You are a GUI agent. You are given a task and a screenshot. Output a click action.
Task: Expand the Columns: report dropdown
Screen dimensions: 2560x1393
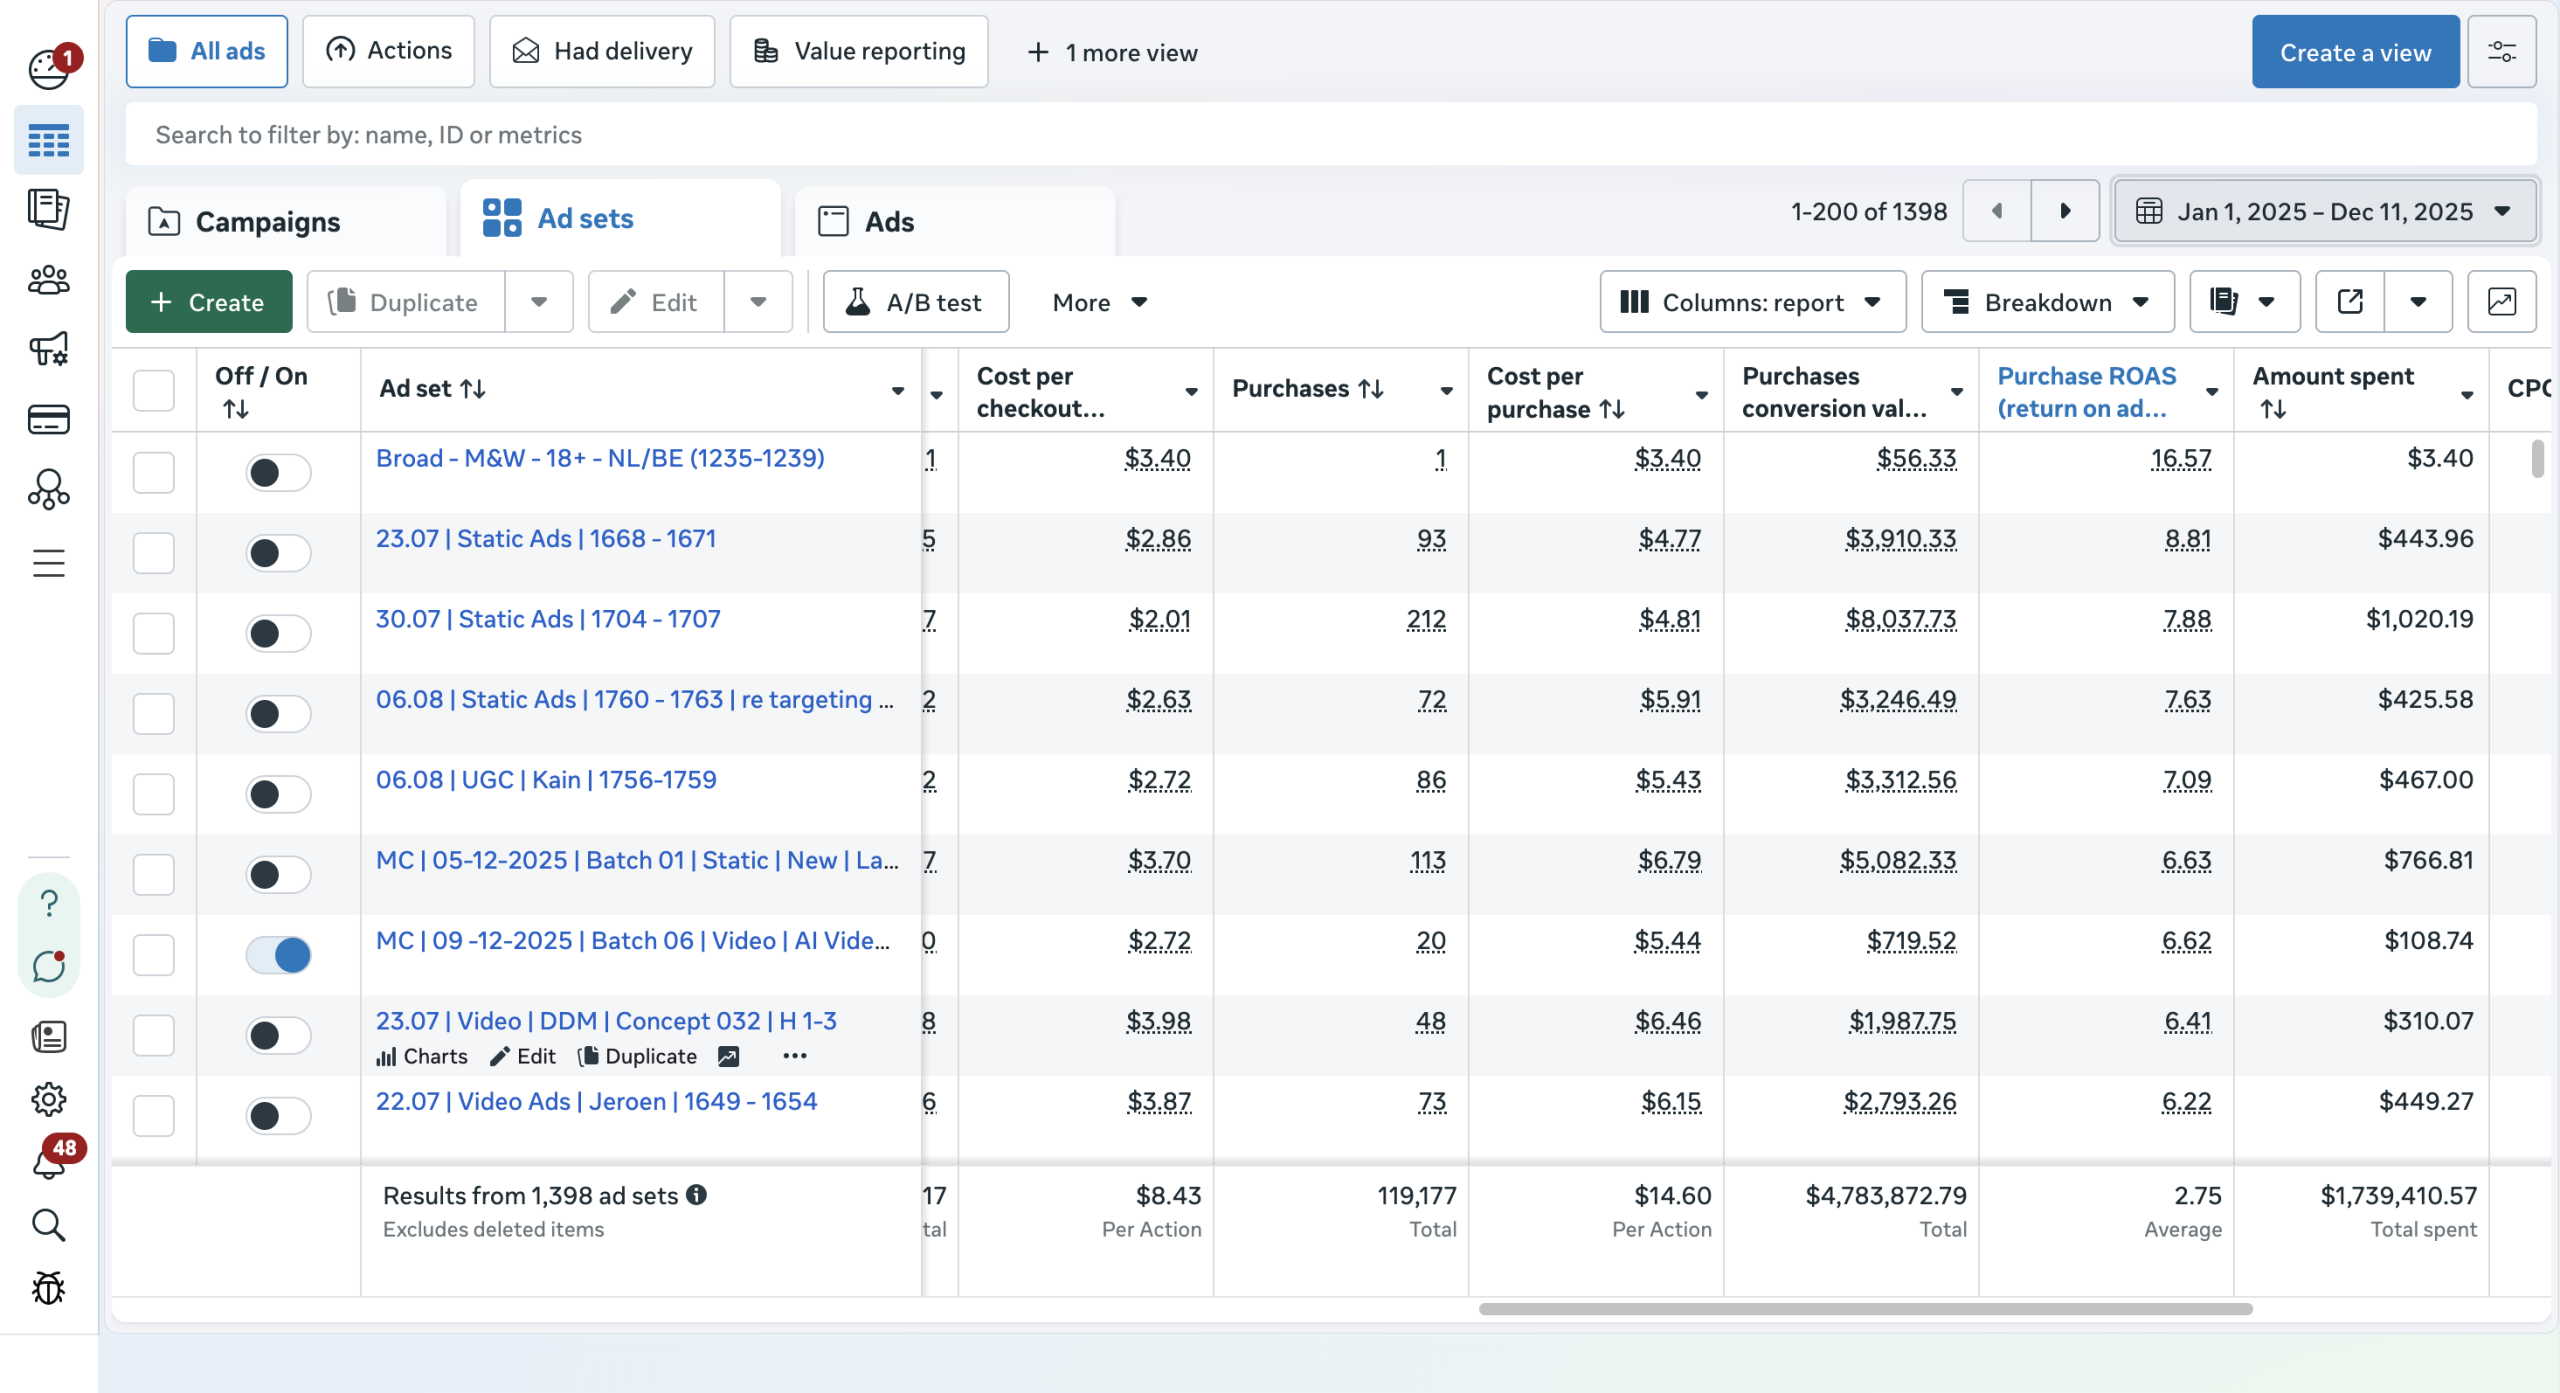(x=1752, y=302)
